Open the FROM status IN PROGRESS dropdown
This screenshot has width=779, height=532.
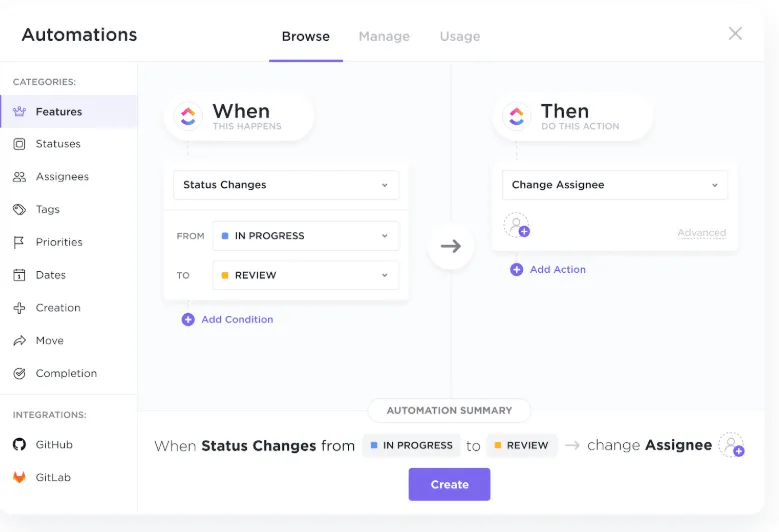[306, 236]
